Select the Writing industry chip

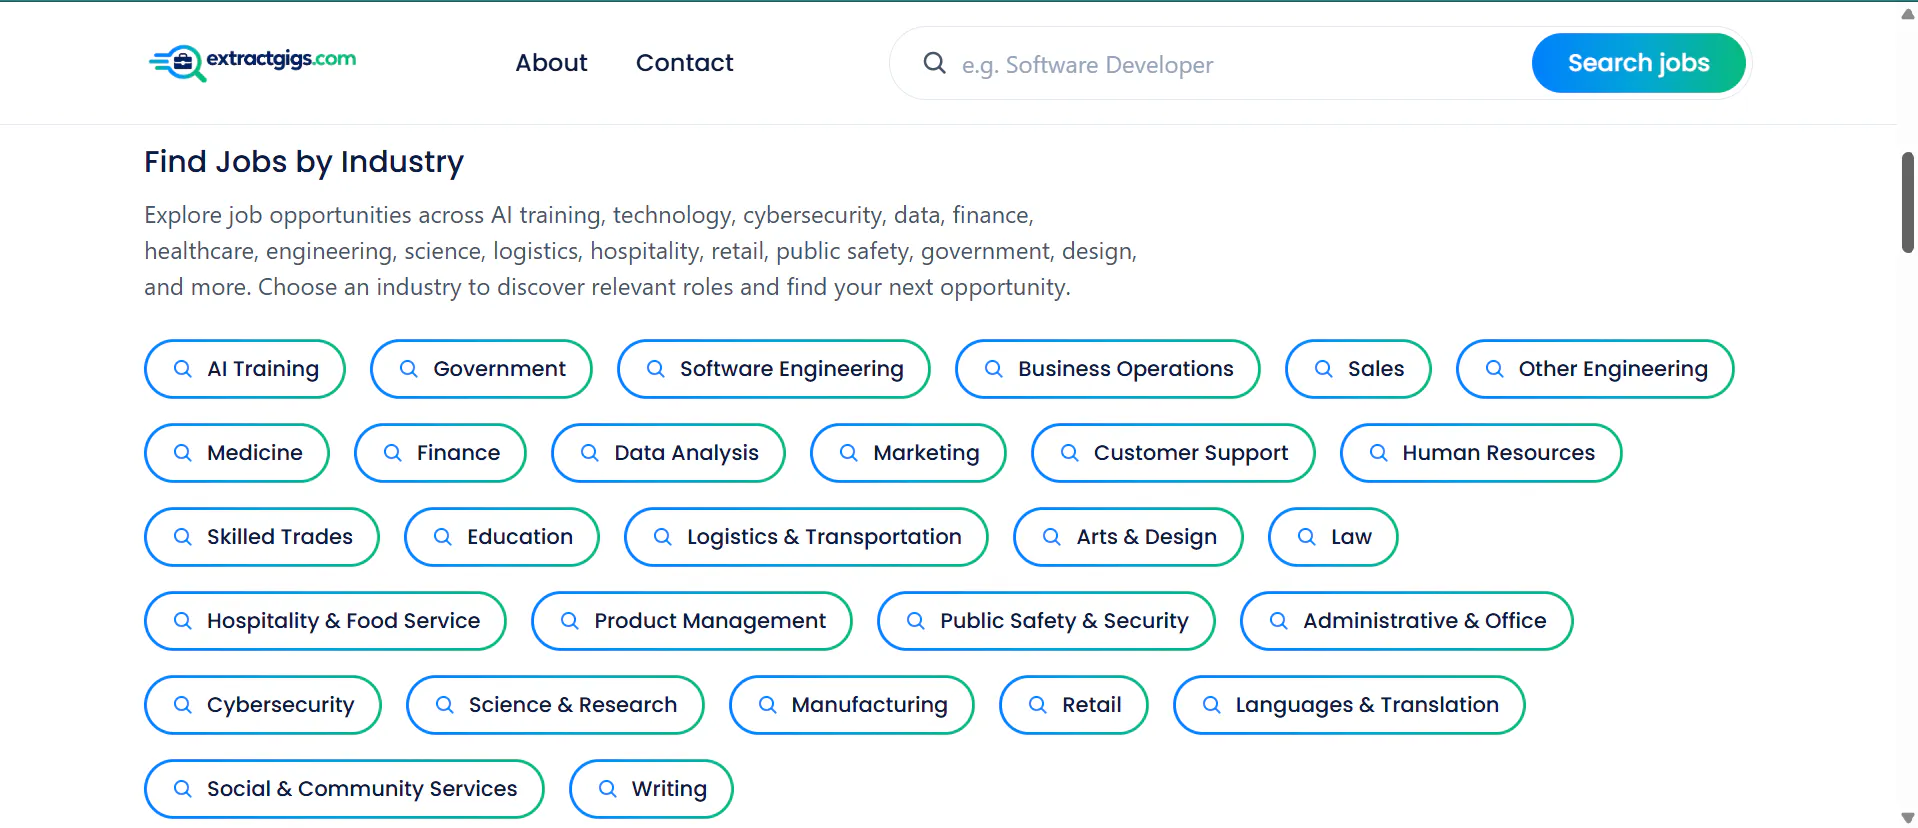[x=651, y=789]
